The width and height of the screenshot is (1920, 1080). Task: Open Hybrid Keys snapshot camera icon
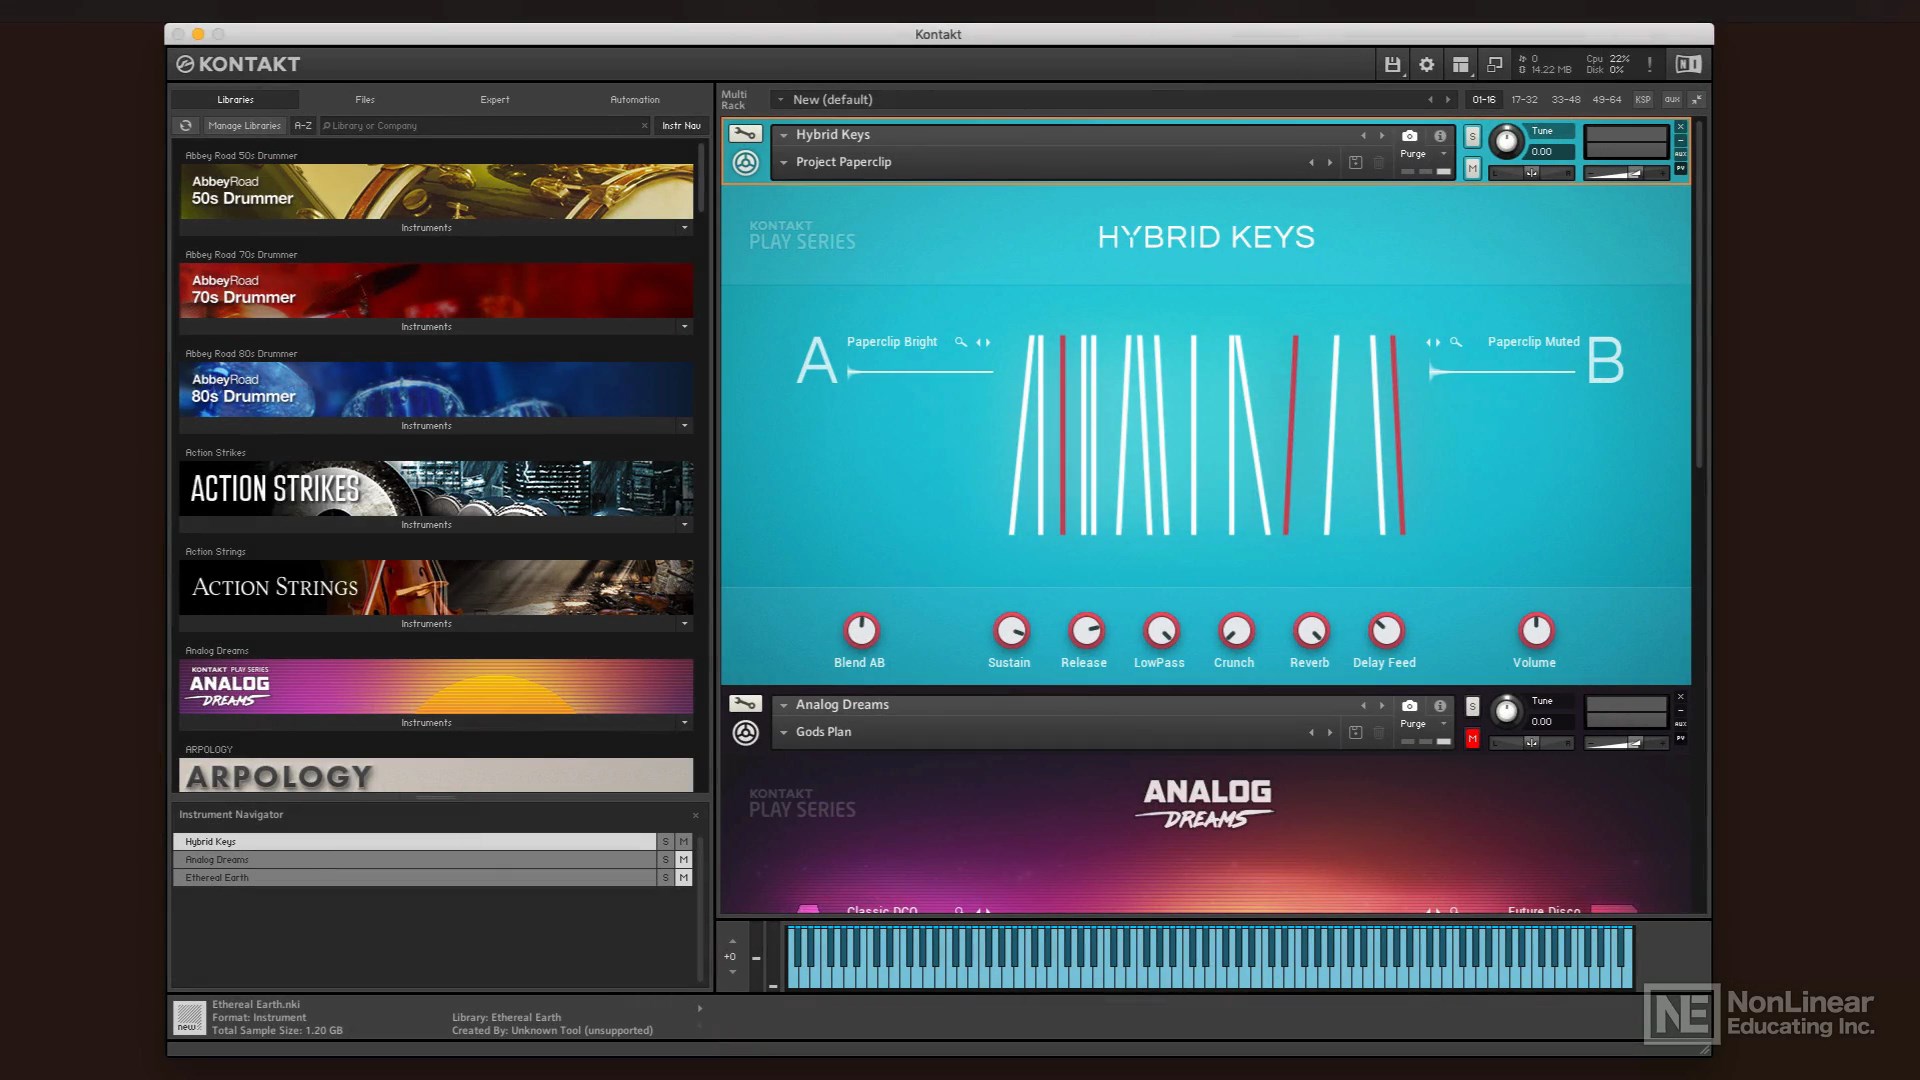pos(1409,136)
